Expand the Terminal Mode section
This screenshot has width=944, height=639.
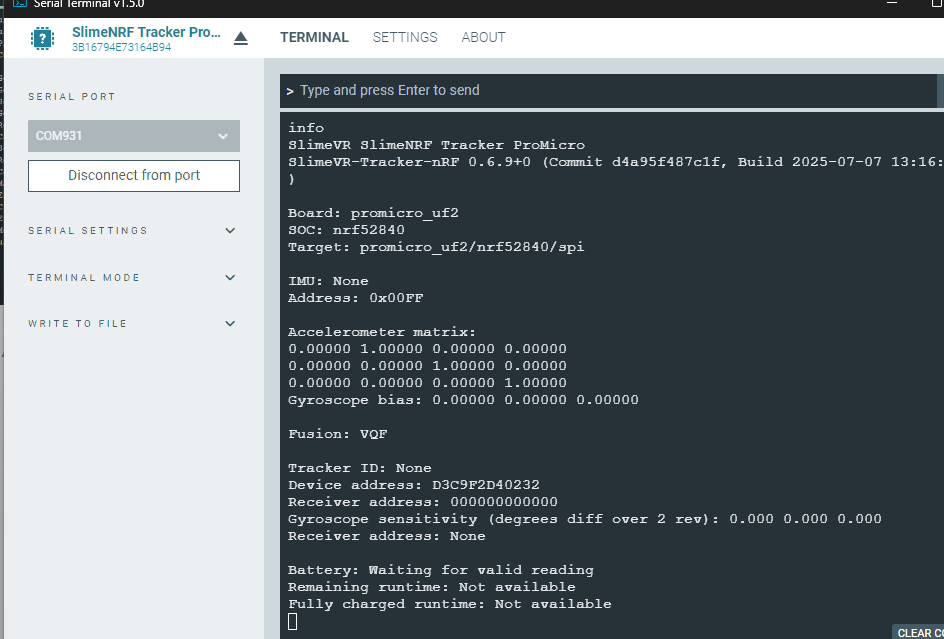pos(132,278)
